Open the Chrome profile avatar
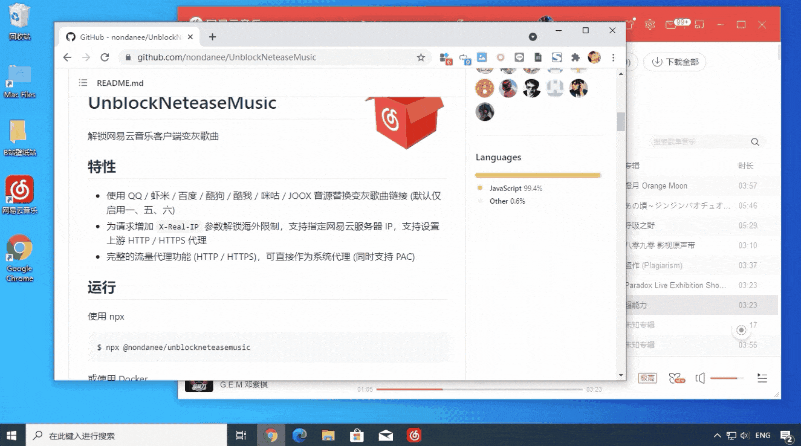Image resolution: width=801 pixels, height=446 pixels. coord(594,57)
